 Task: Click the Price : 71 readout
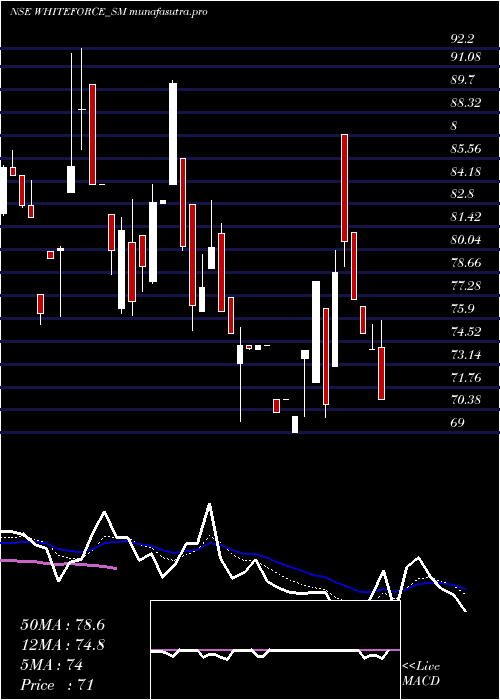click(x=57, y=685)
